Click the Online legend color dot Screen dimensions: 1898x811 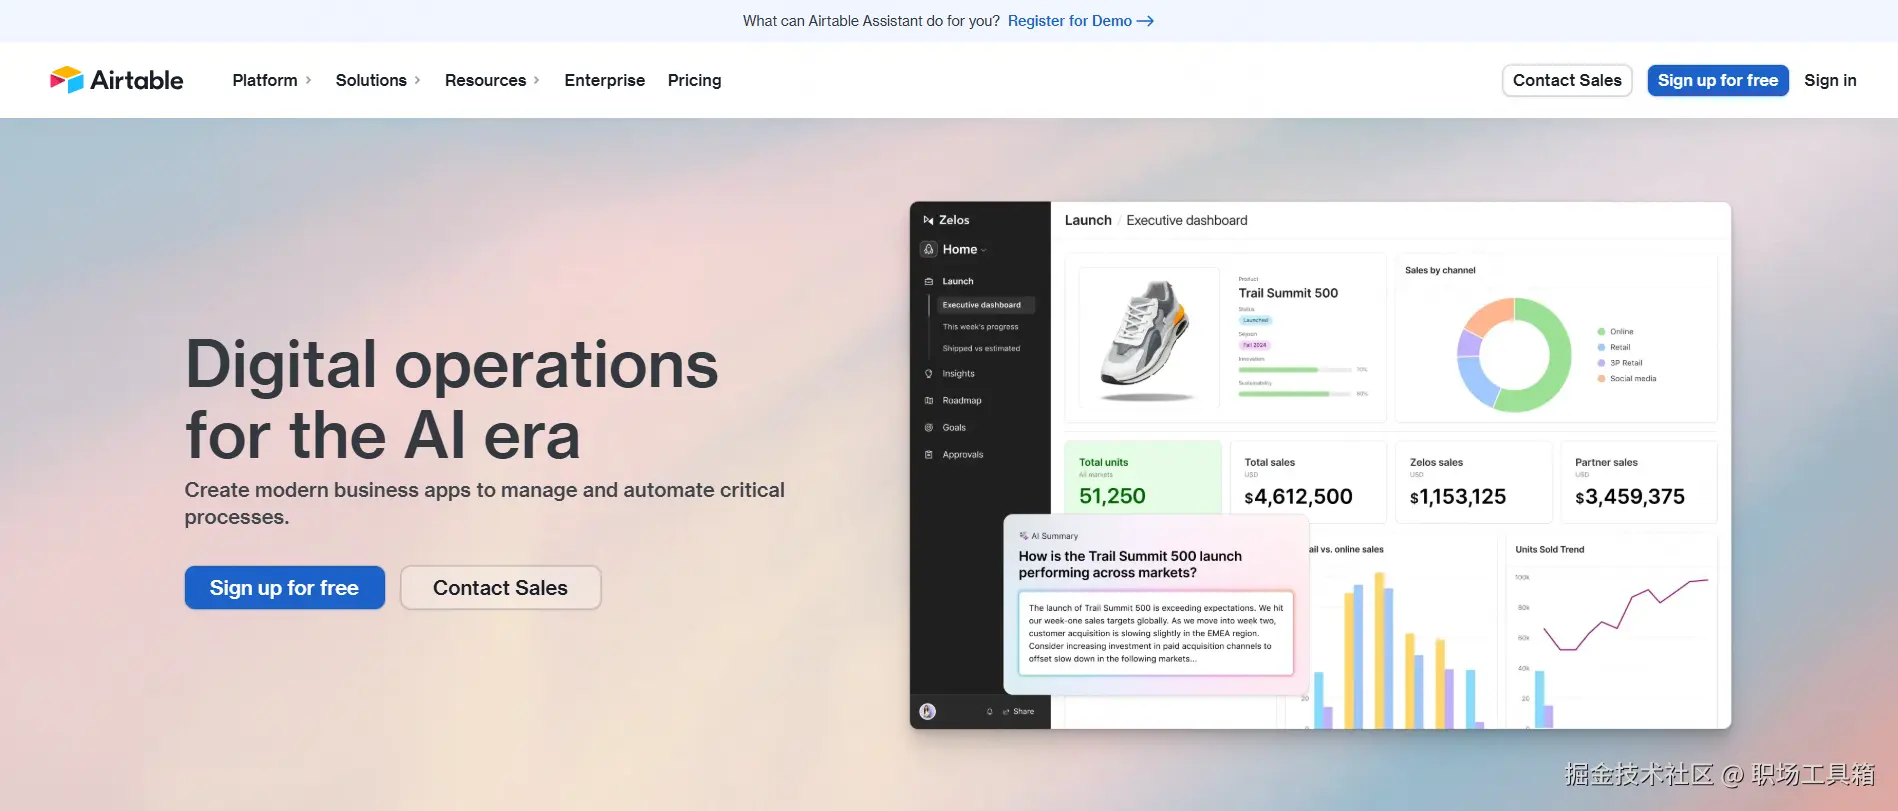point(1601,332)
